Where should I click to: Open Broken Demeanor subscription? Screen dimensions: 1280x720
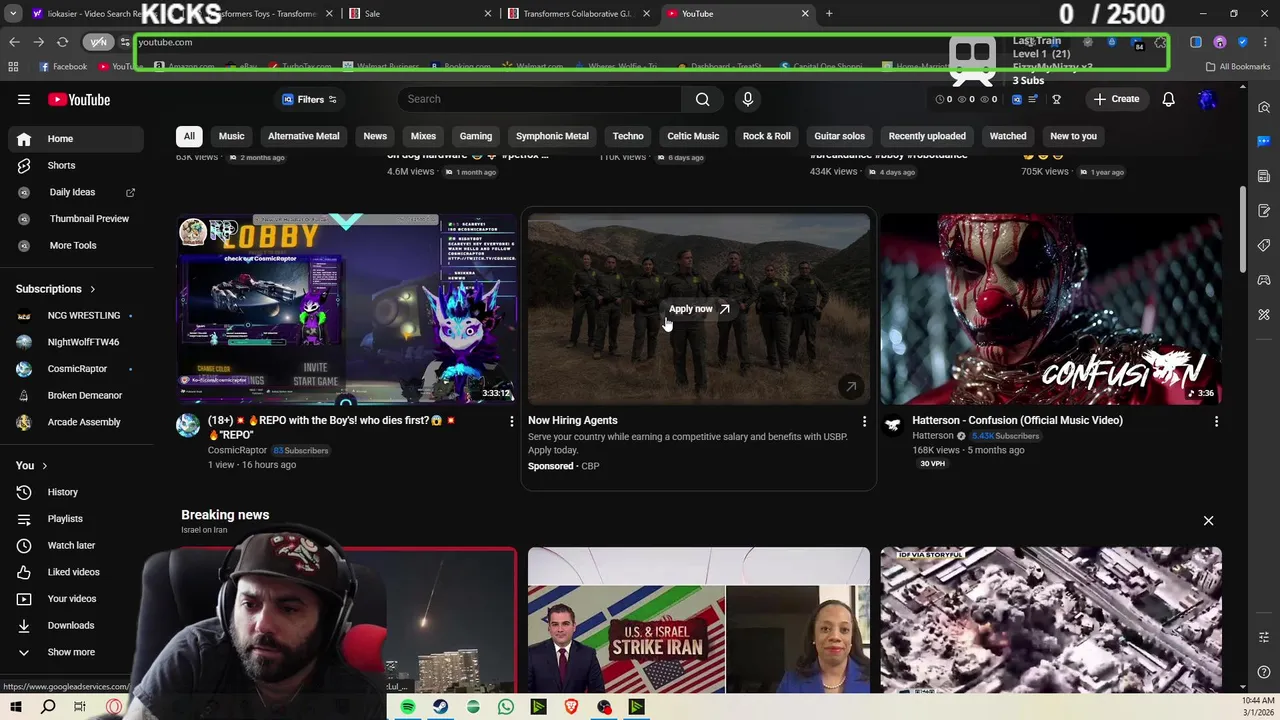78,395
